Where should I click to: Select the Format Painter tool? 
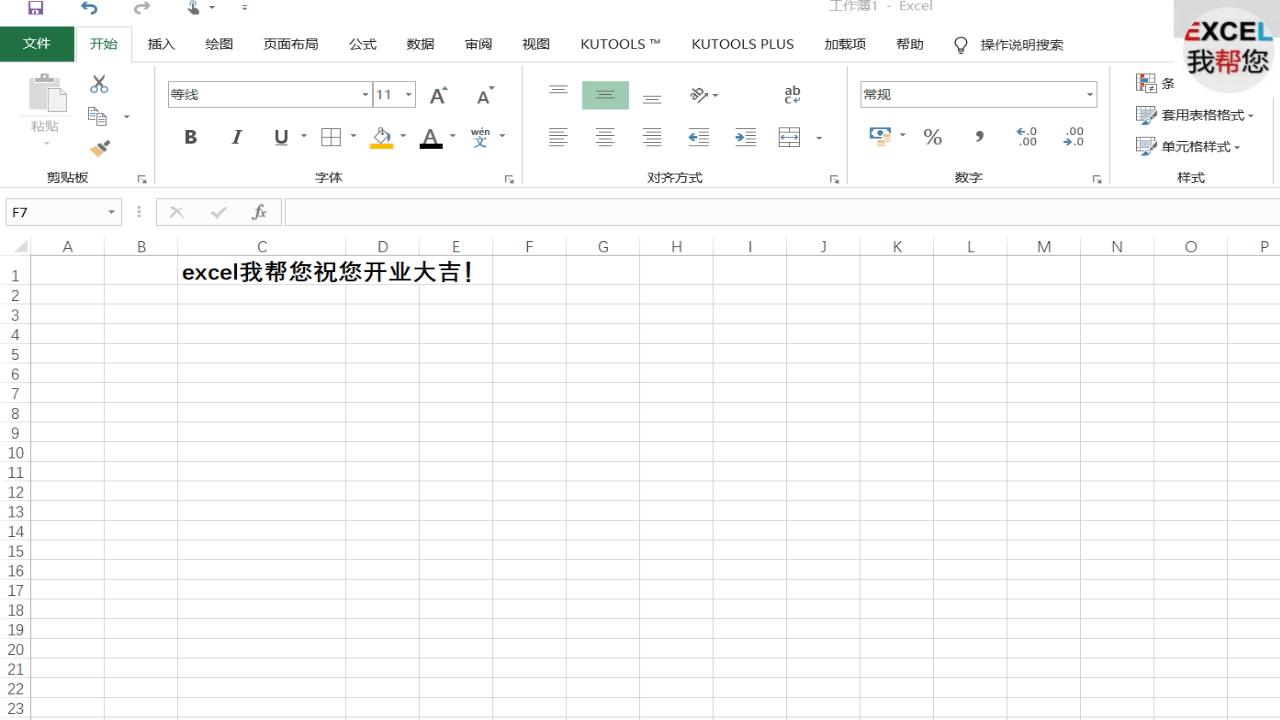coord(100,148)
